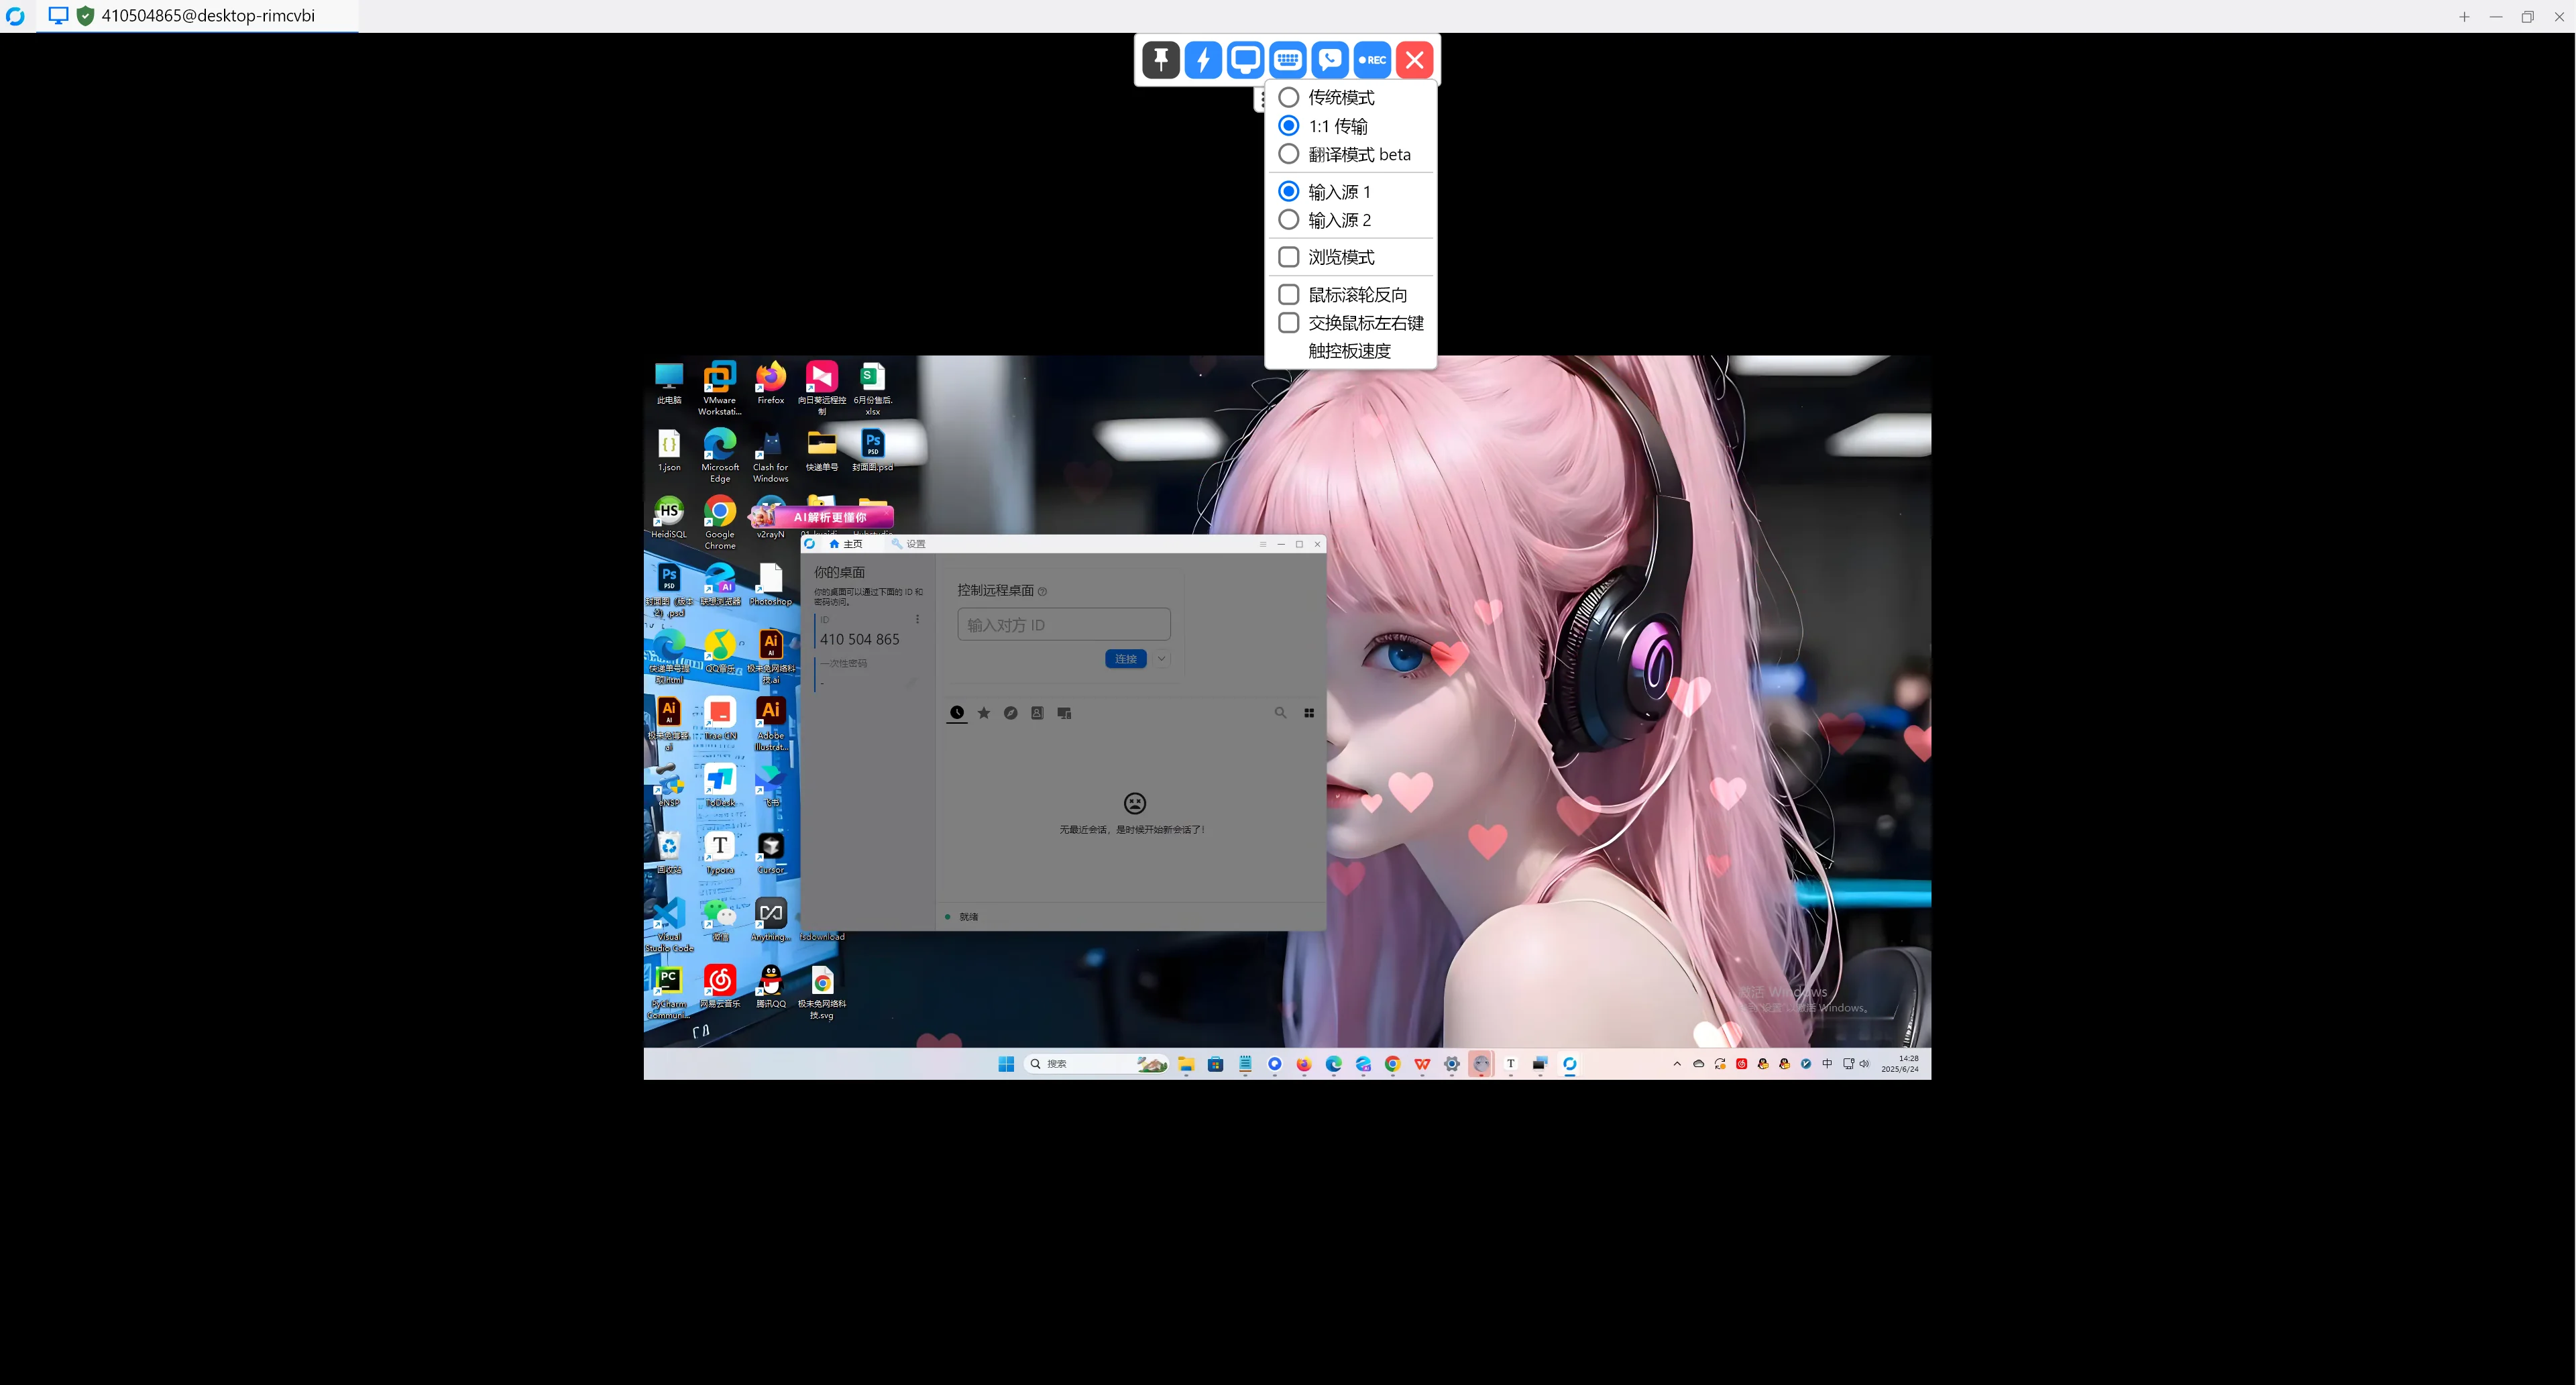
Task: Start recording with the REC button
Action: [x=1373, y=60]
